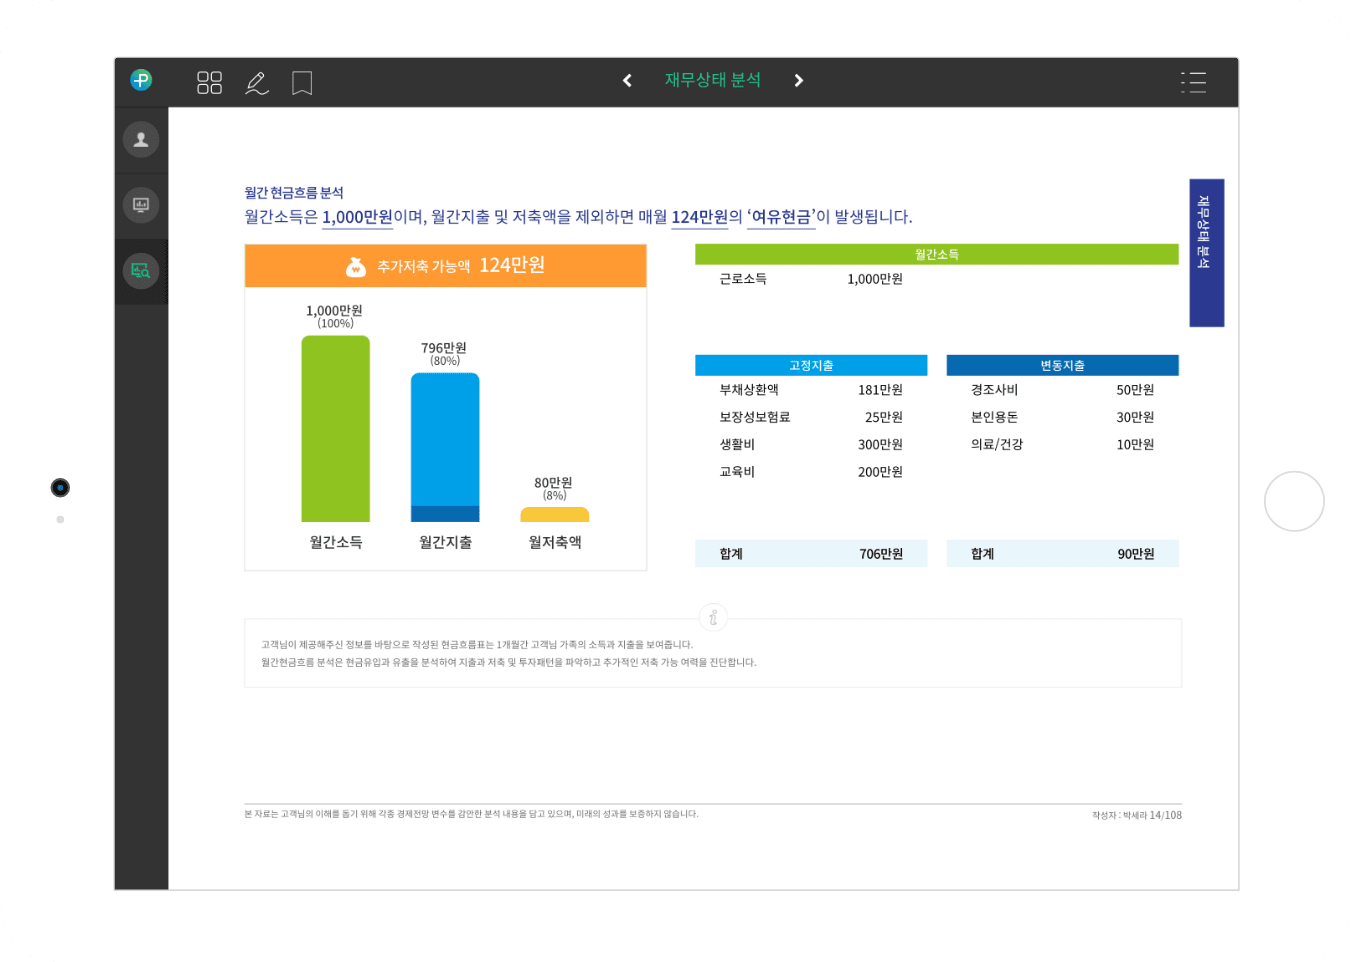Click the underlined '여유현금' text

pos(781,217)
